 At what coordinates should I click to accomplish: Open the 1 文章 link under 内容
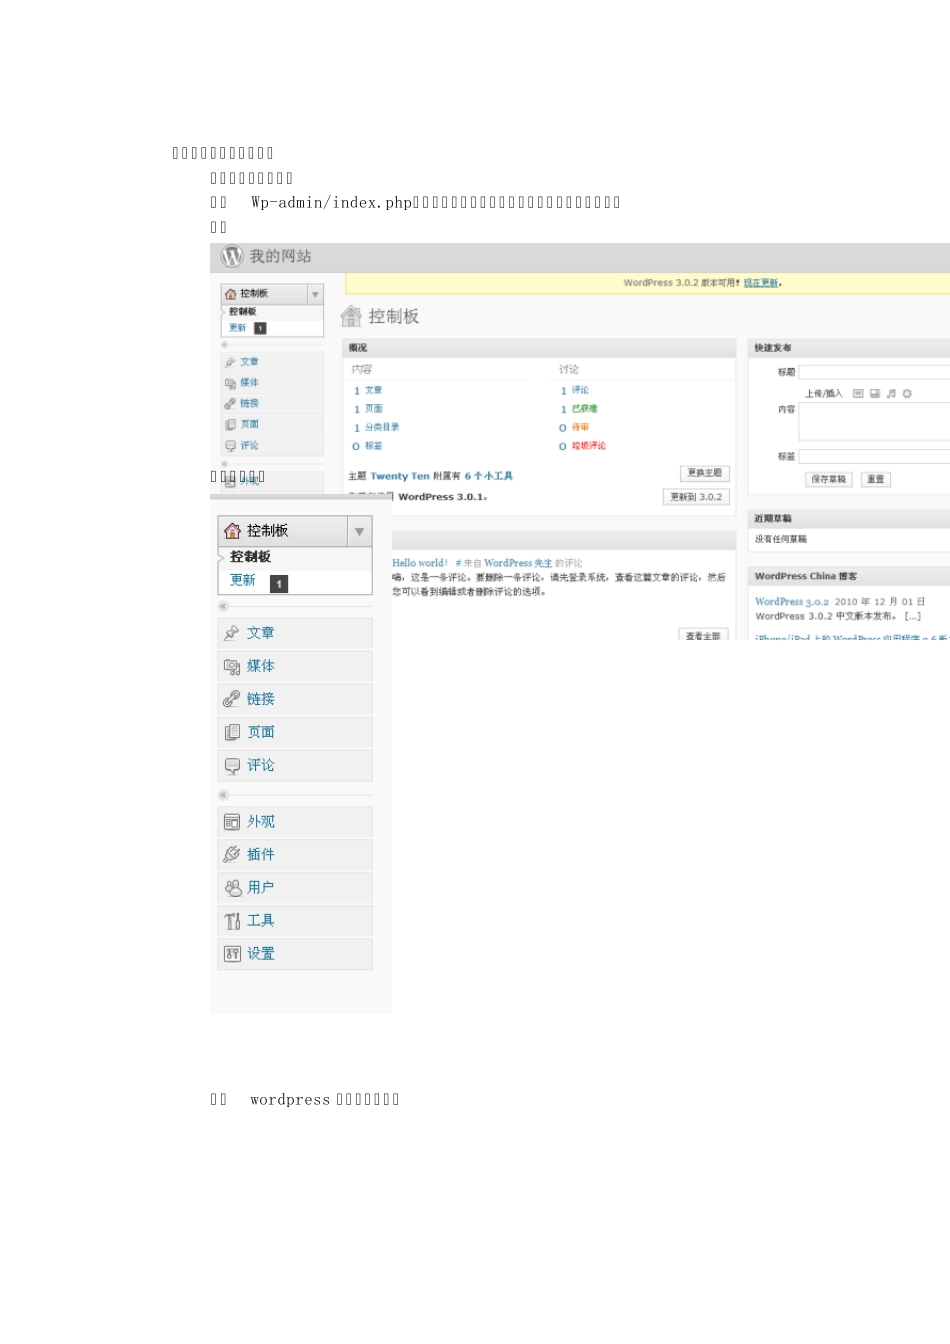click(x=368, y=391)
